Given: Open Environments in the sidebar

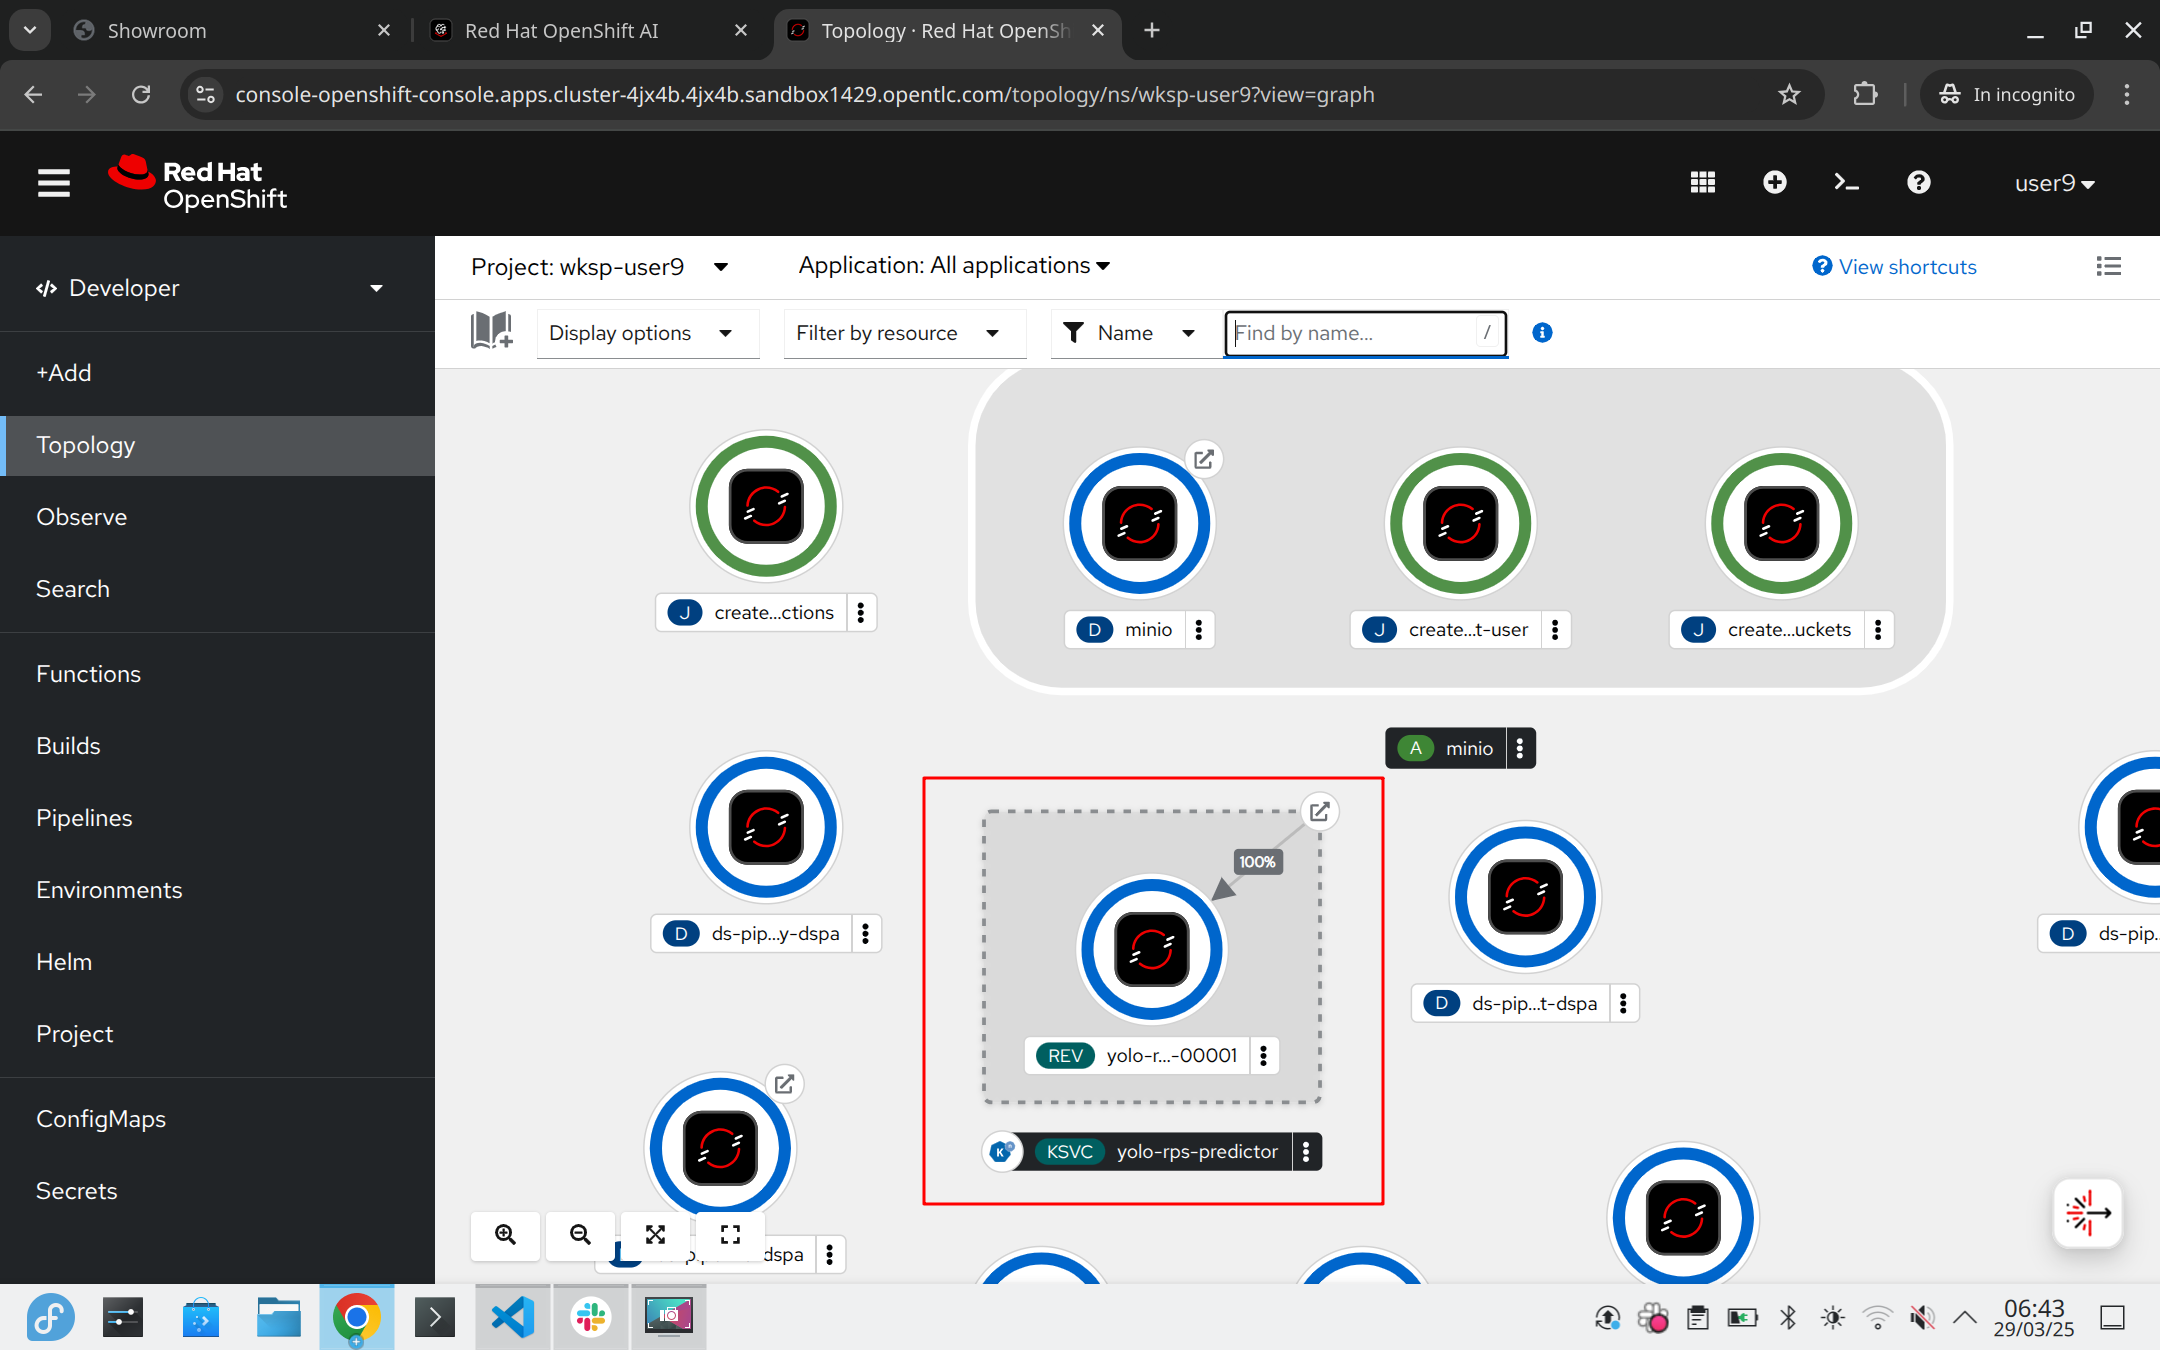Looking at the screenshot, I should click(217, 890).
